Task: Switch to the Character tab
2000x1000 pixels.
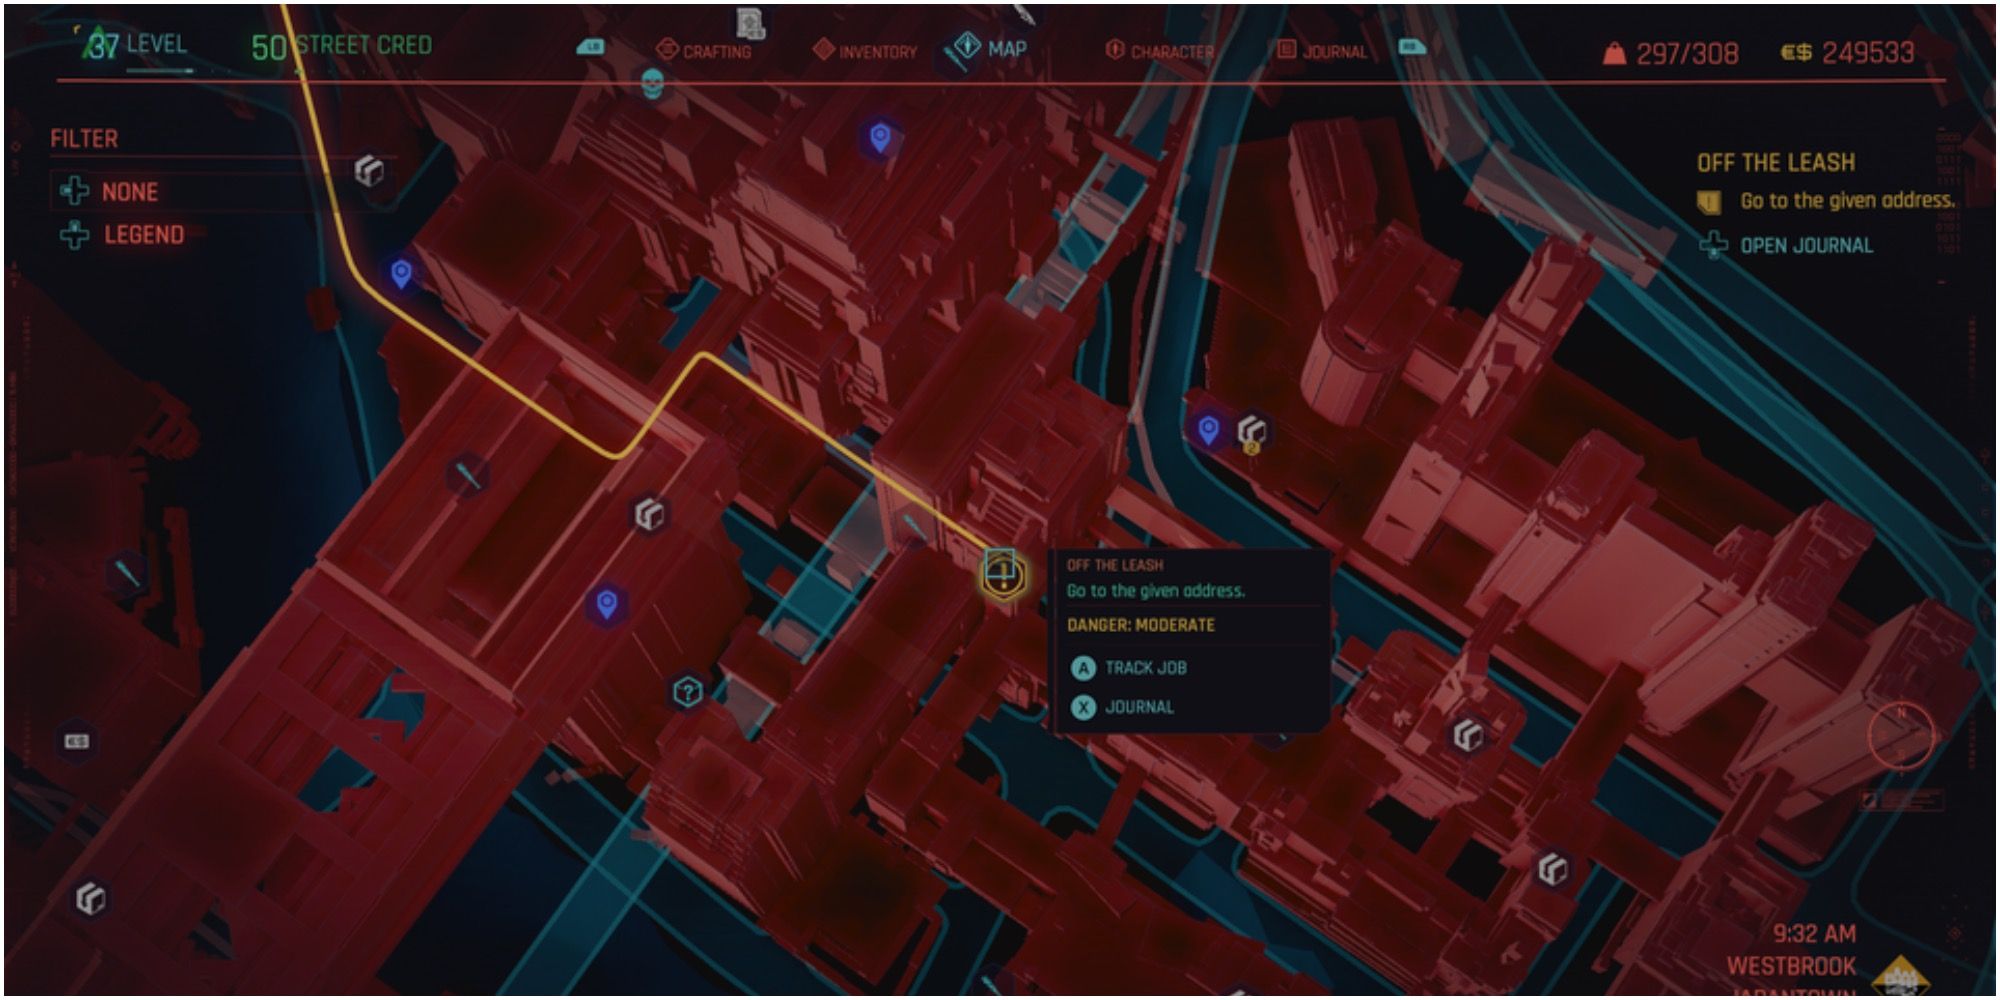Action: click(x=1160, y=51)
